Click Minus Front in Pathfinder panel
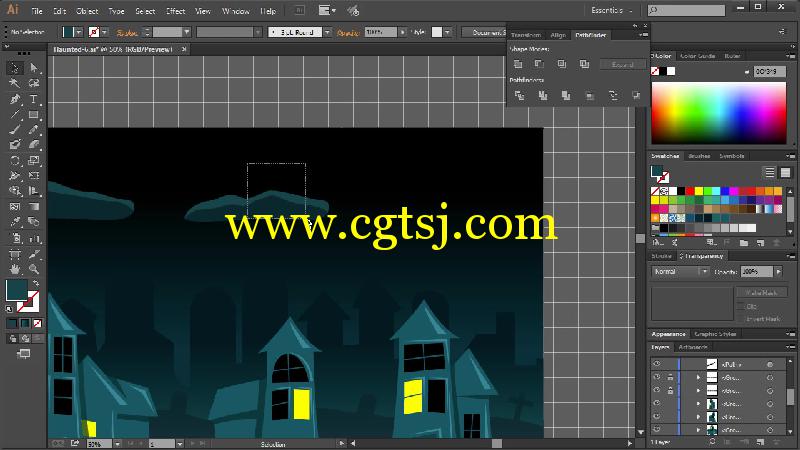The height and width of the screenshot is (450, 800). pyautogui.click(x=539, y=64)
